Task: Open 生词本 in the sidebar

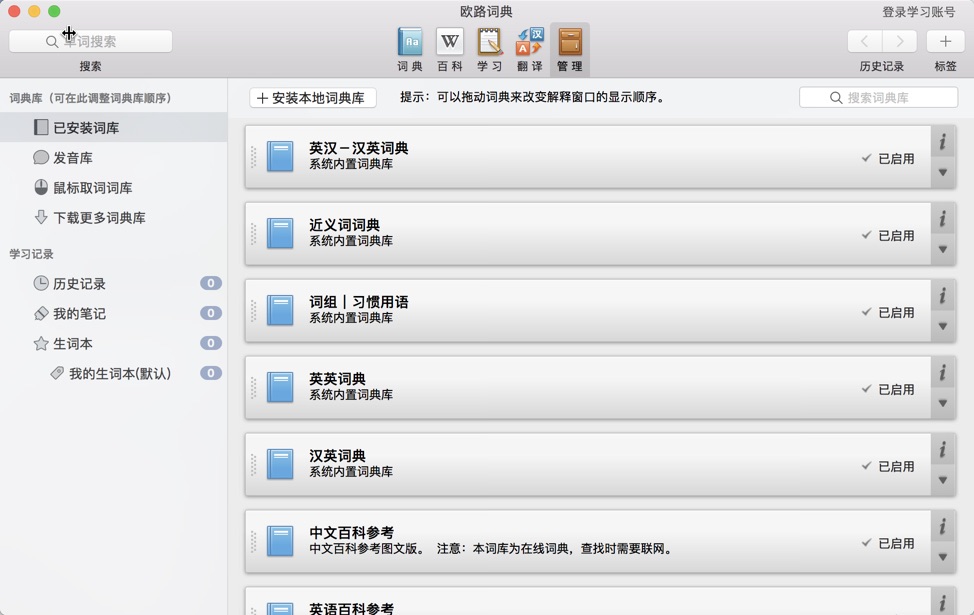Action: (x=114, y=344)
